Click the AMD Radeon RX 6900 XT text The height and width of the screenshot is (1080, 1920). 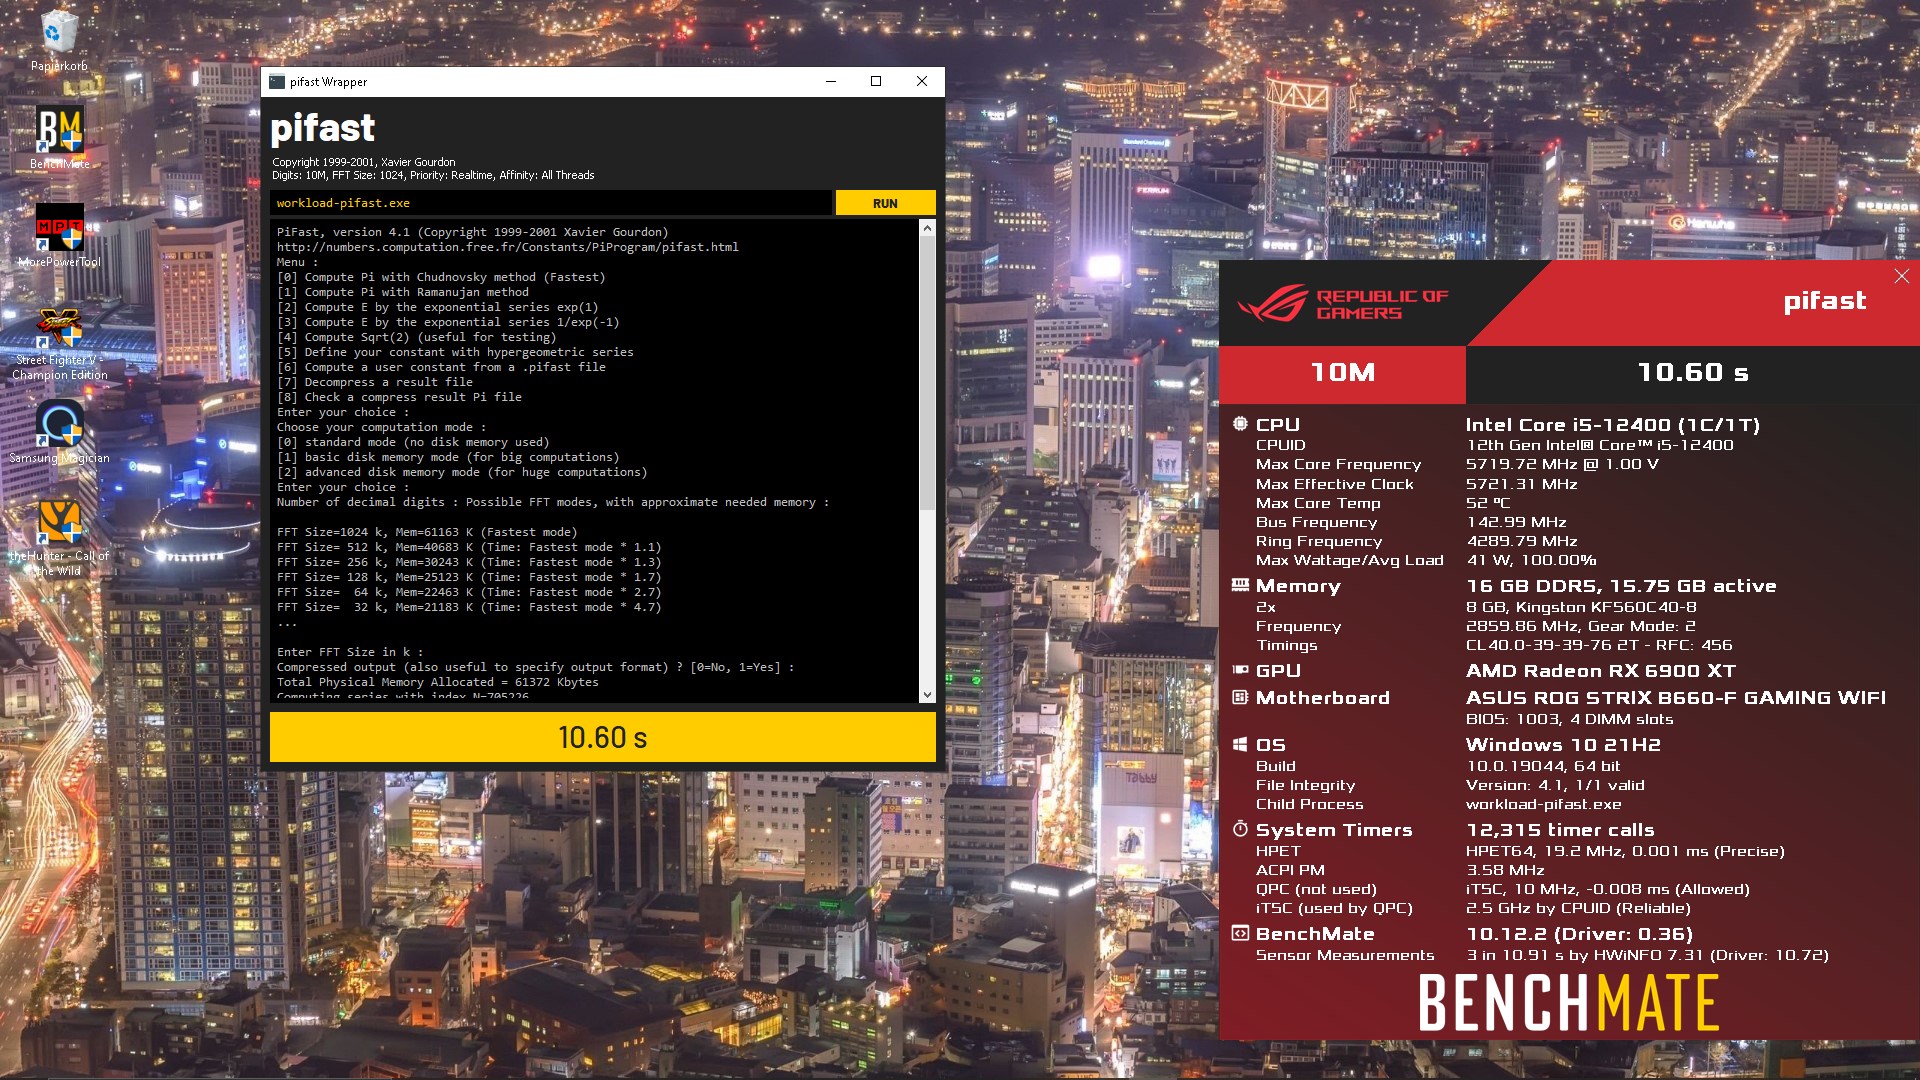[1601, 671]
